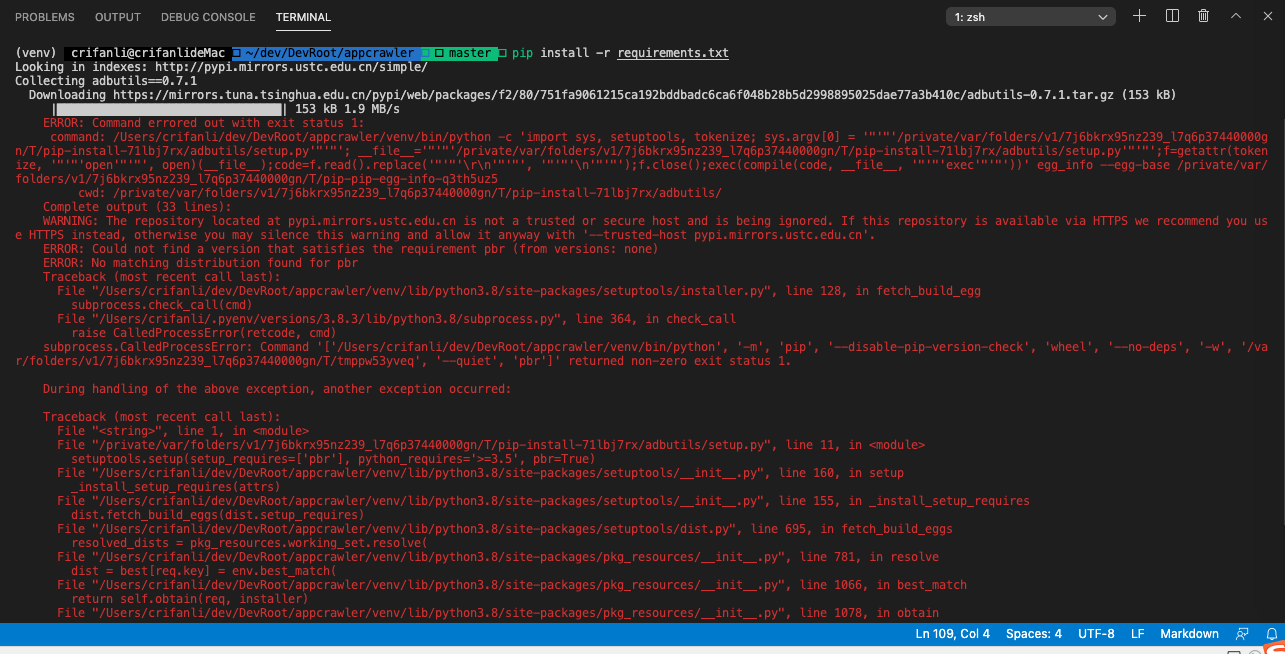
Task: Open notifications bell in status bar
Action: click(1270, 633)
